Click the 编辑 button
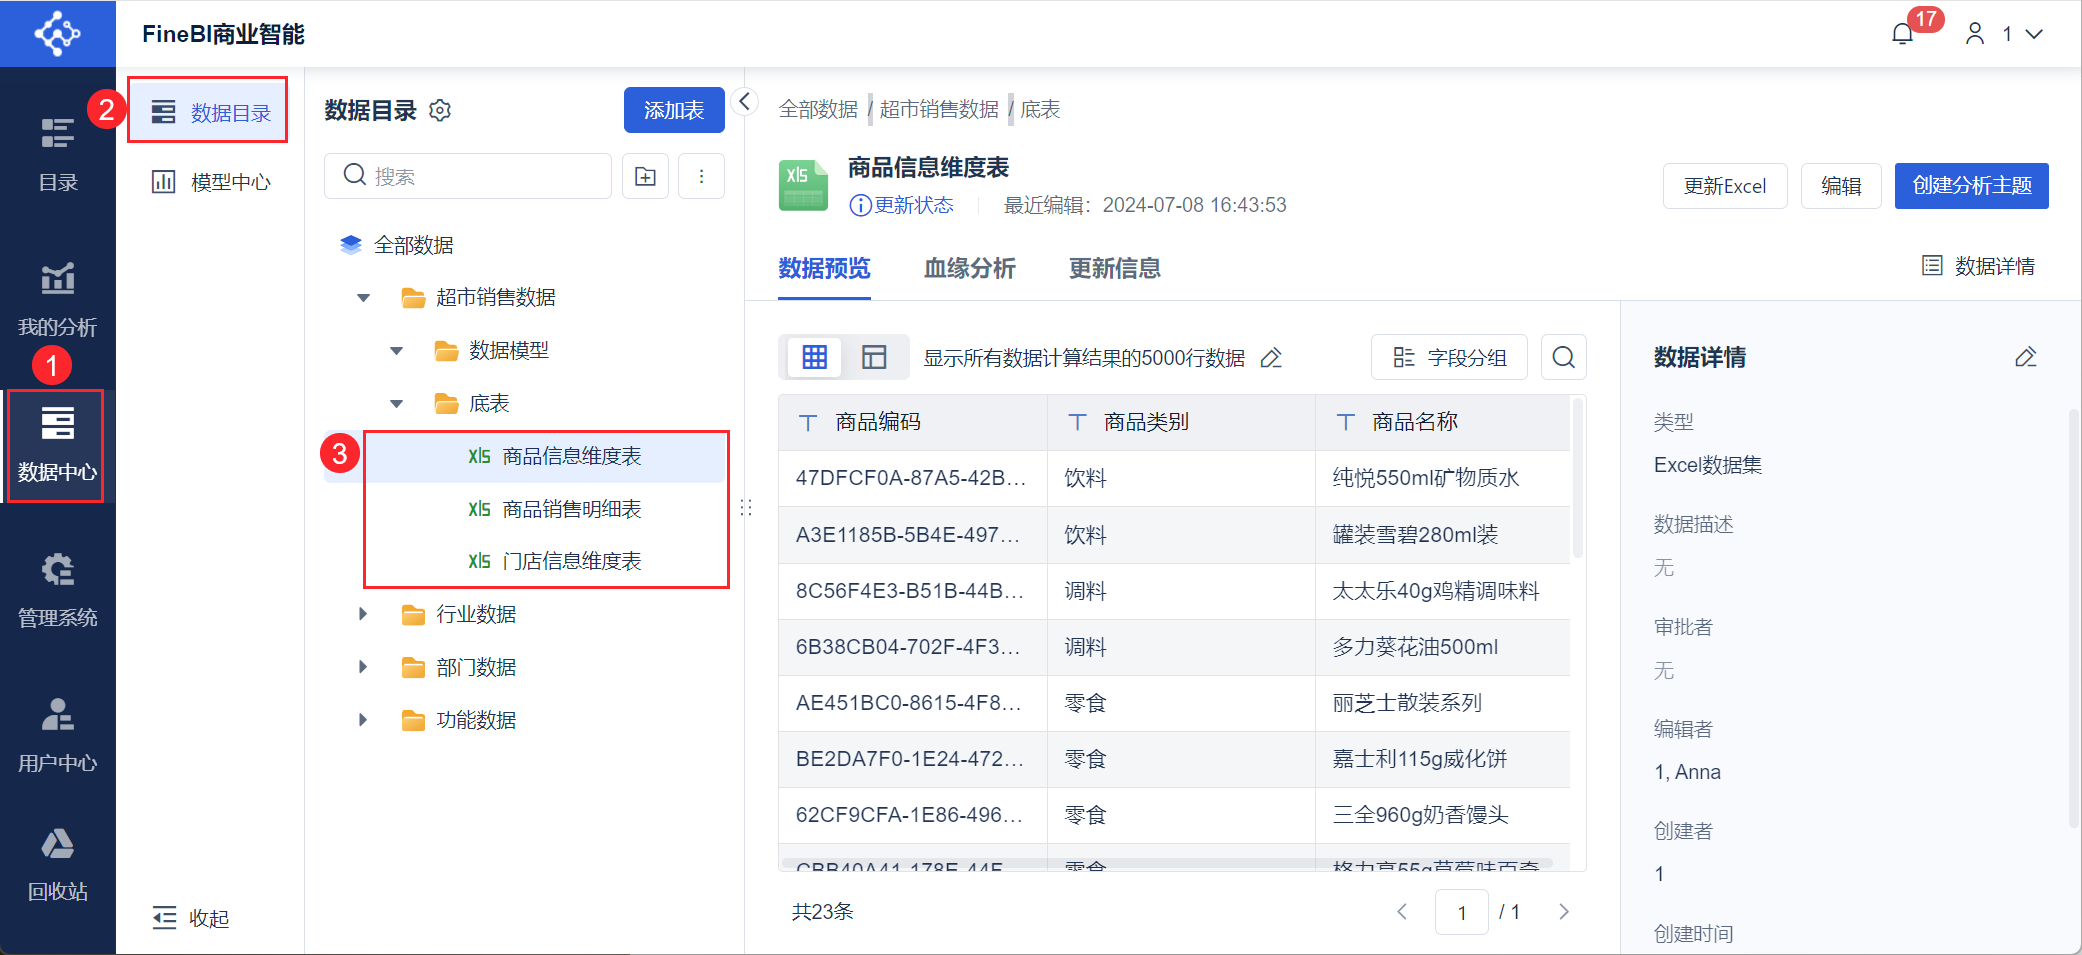 [x=1841, y=186]
